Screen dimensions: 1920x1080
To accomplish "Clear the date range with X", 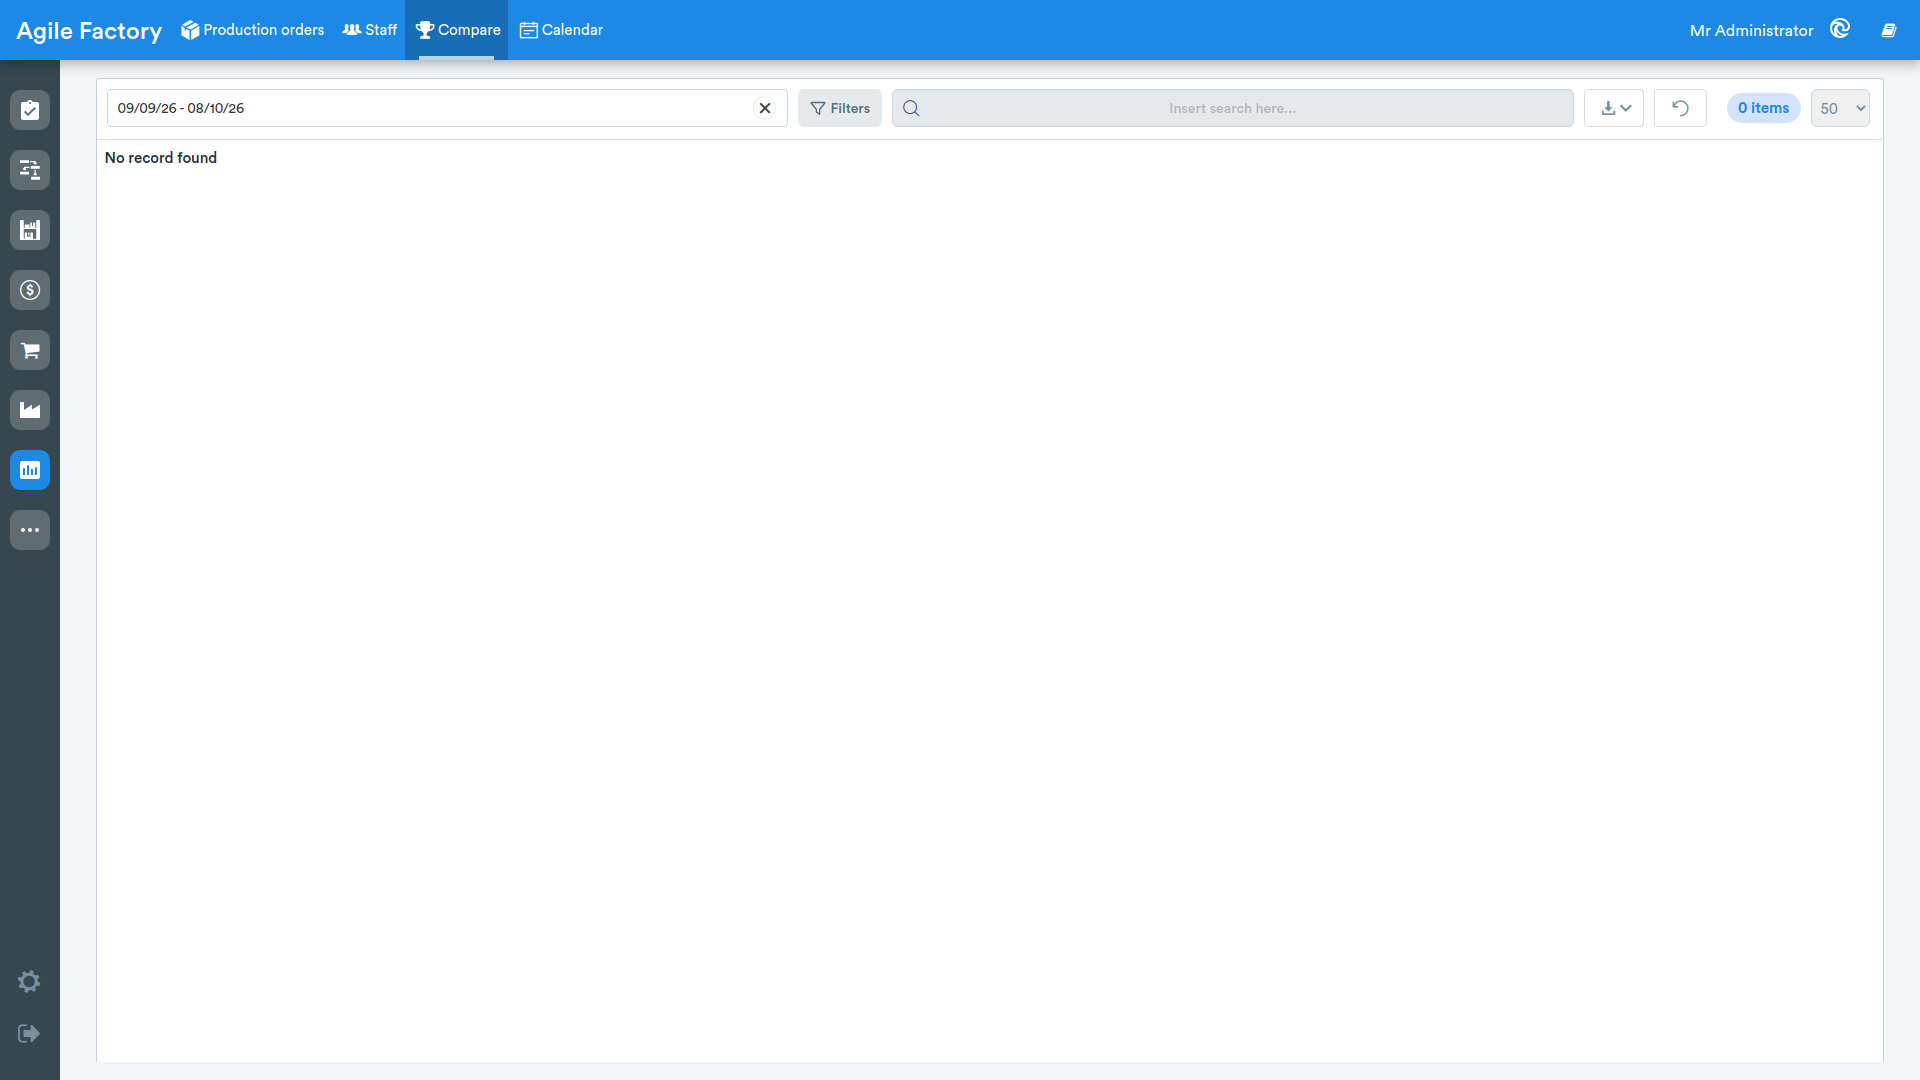I will coord(765,108).
